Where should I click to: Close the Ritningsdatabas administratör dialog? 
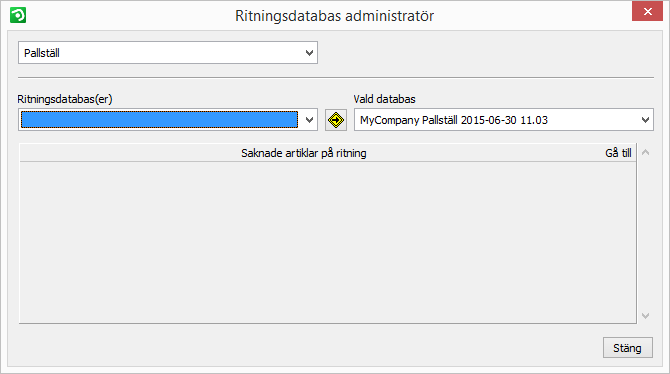[647, 11]
